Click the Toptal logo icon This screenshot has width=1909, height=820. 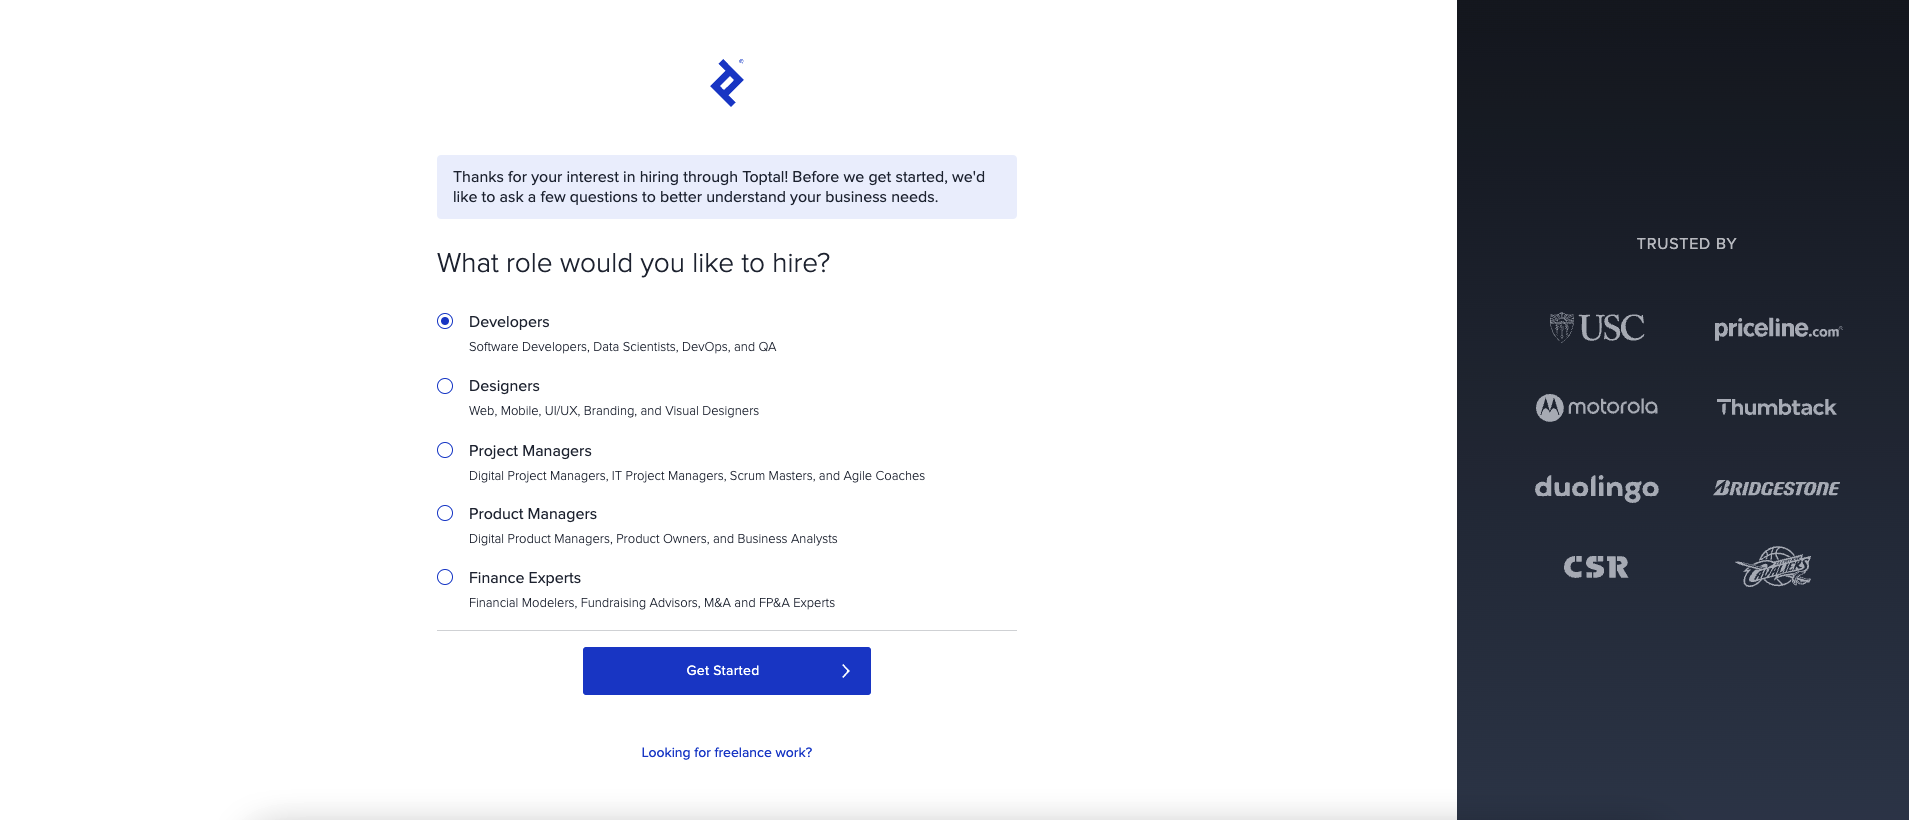(727, 83)
